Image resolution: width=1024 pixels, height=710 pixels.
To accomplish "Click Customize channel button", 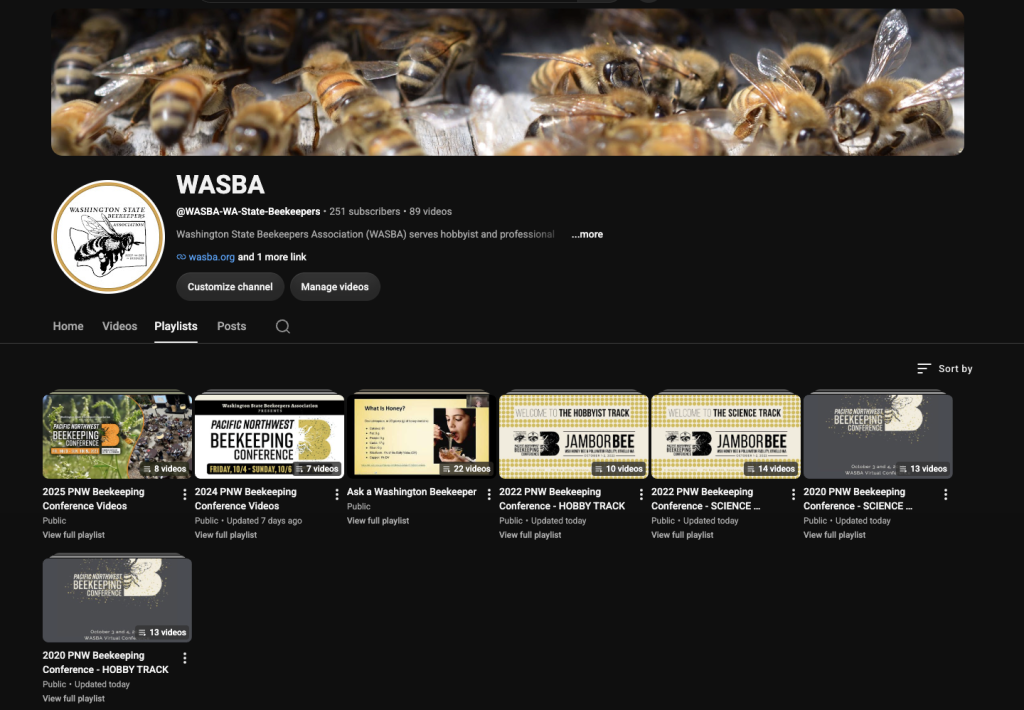I will point(230,287).
